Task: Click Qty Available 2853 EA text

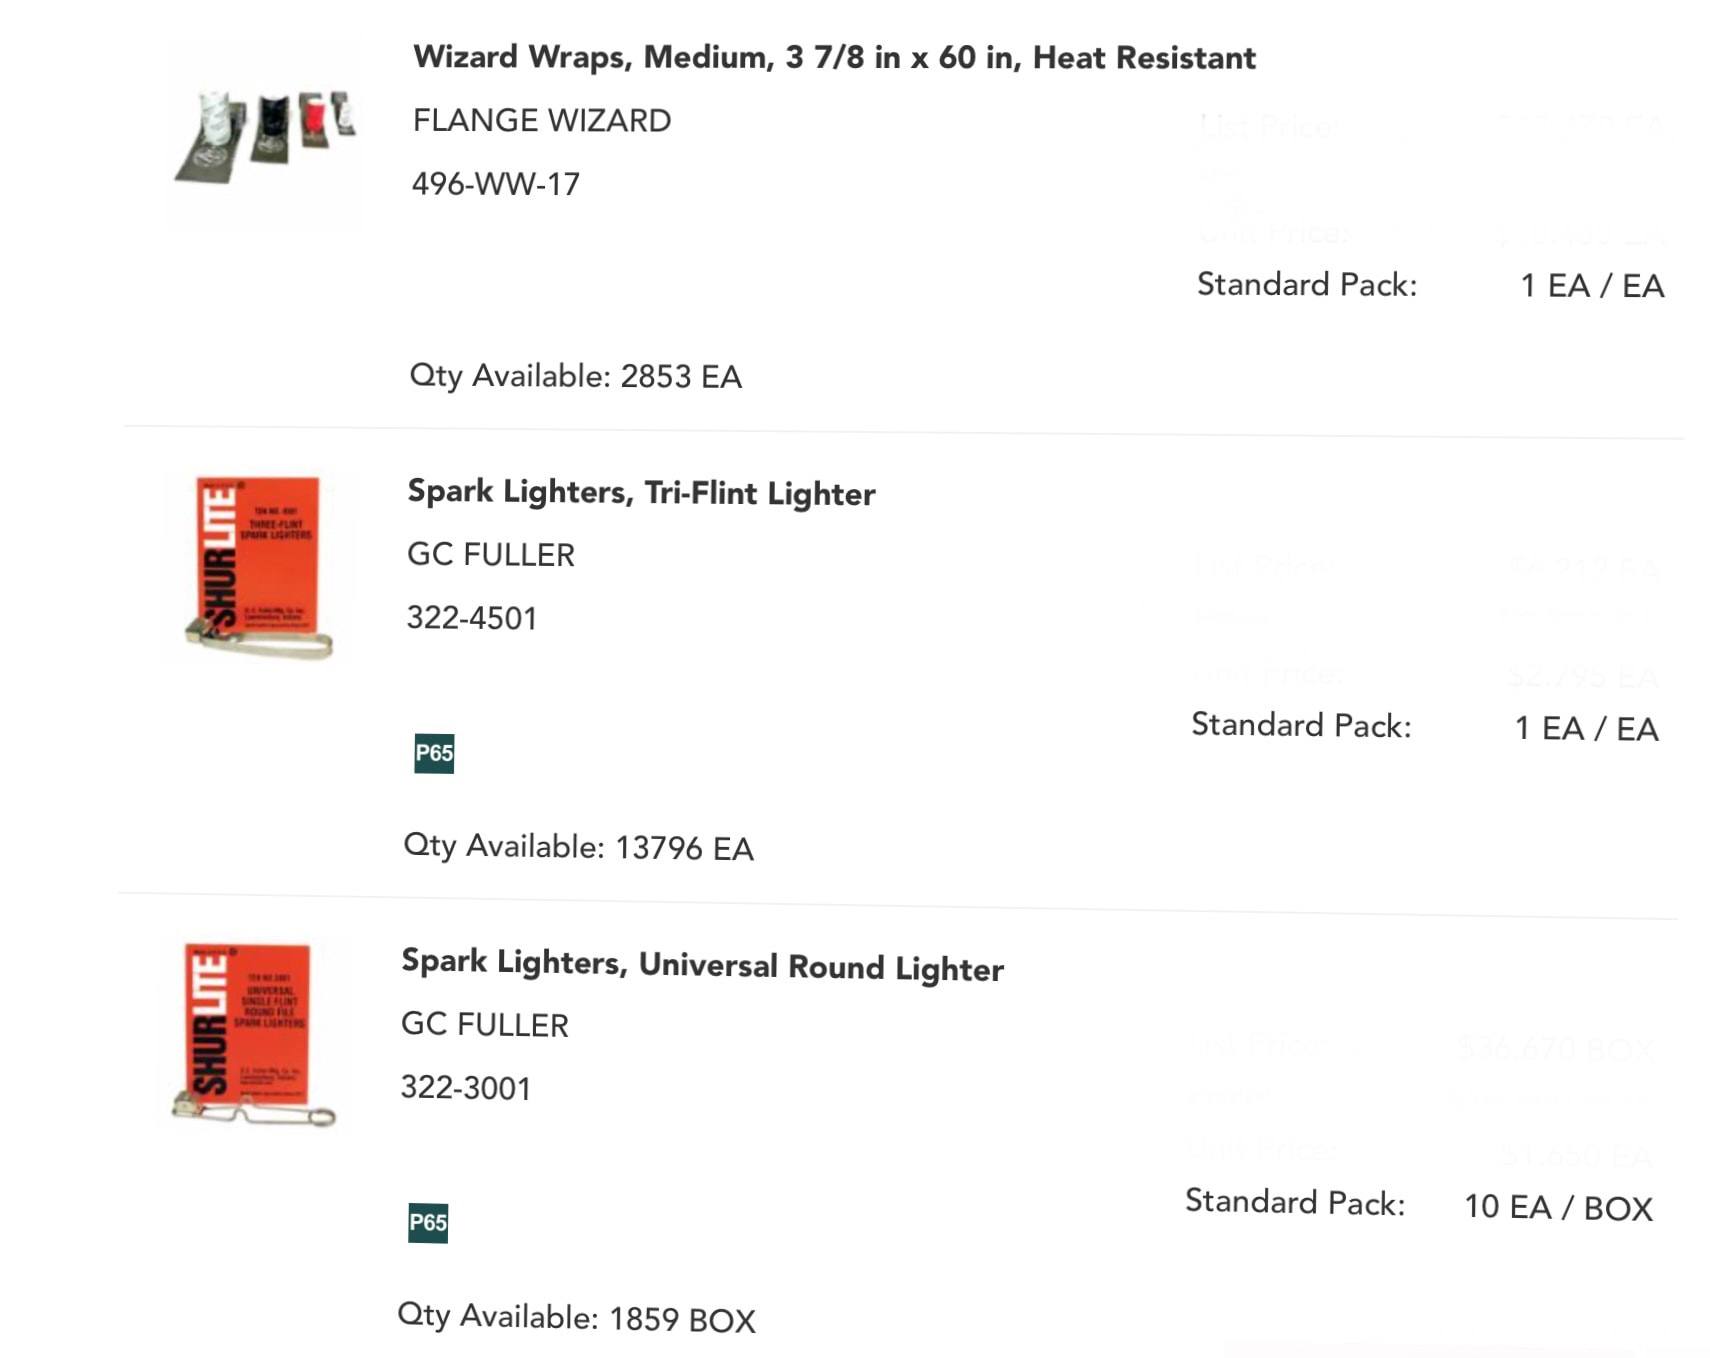Action: coord(576,377)
